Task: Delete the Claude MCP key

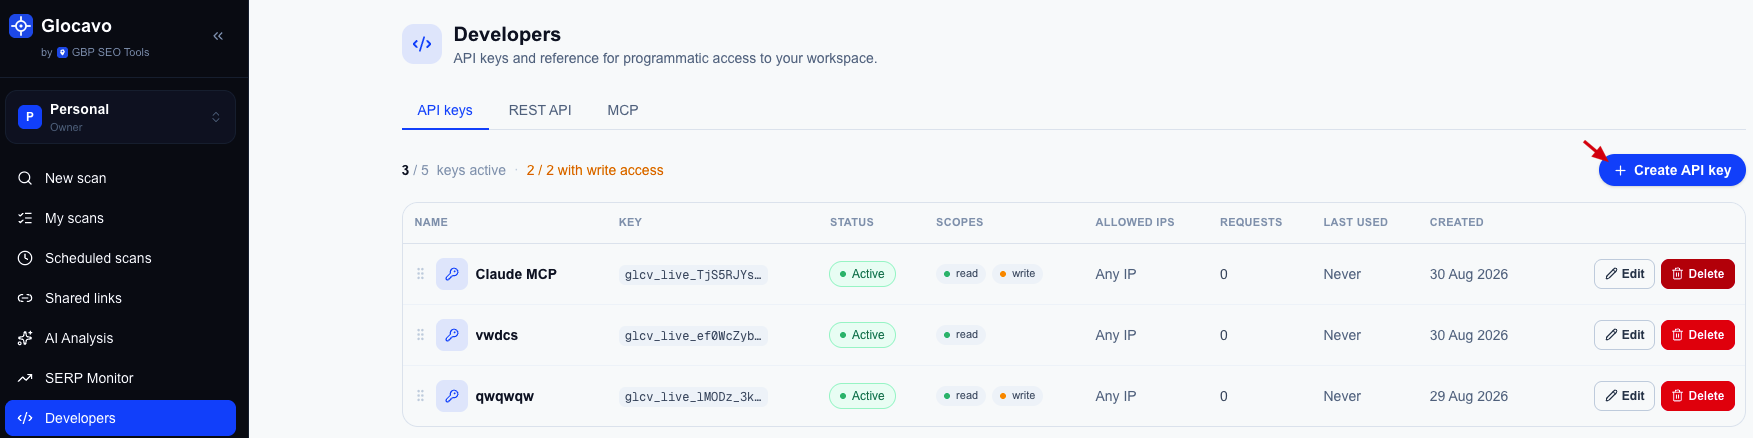Action: (1698, 274)
